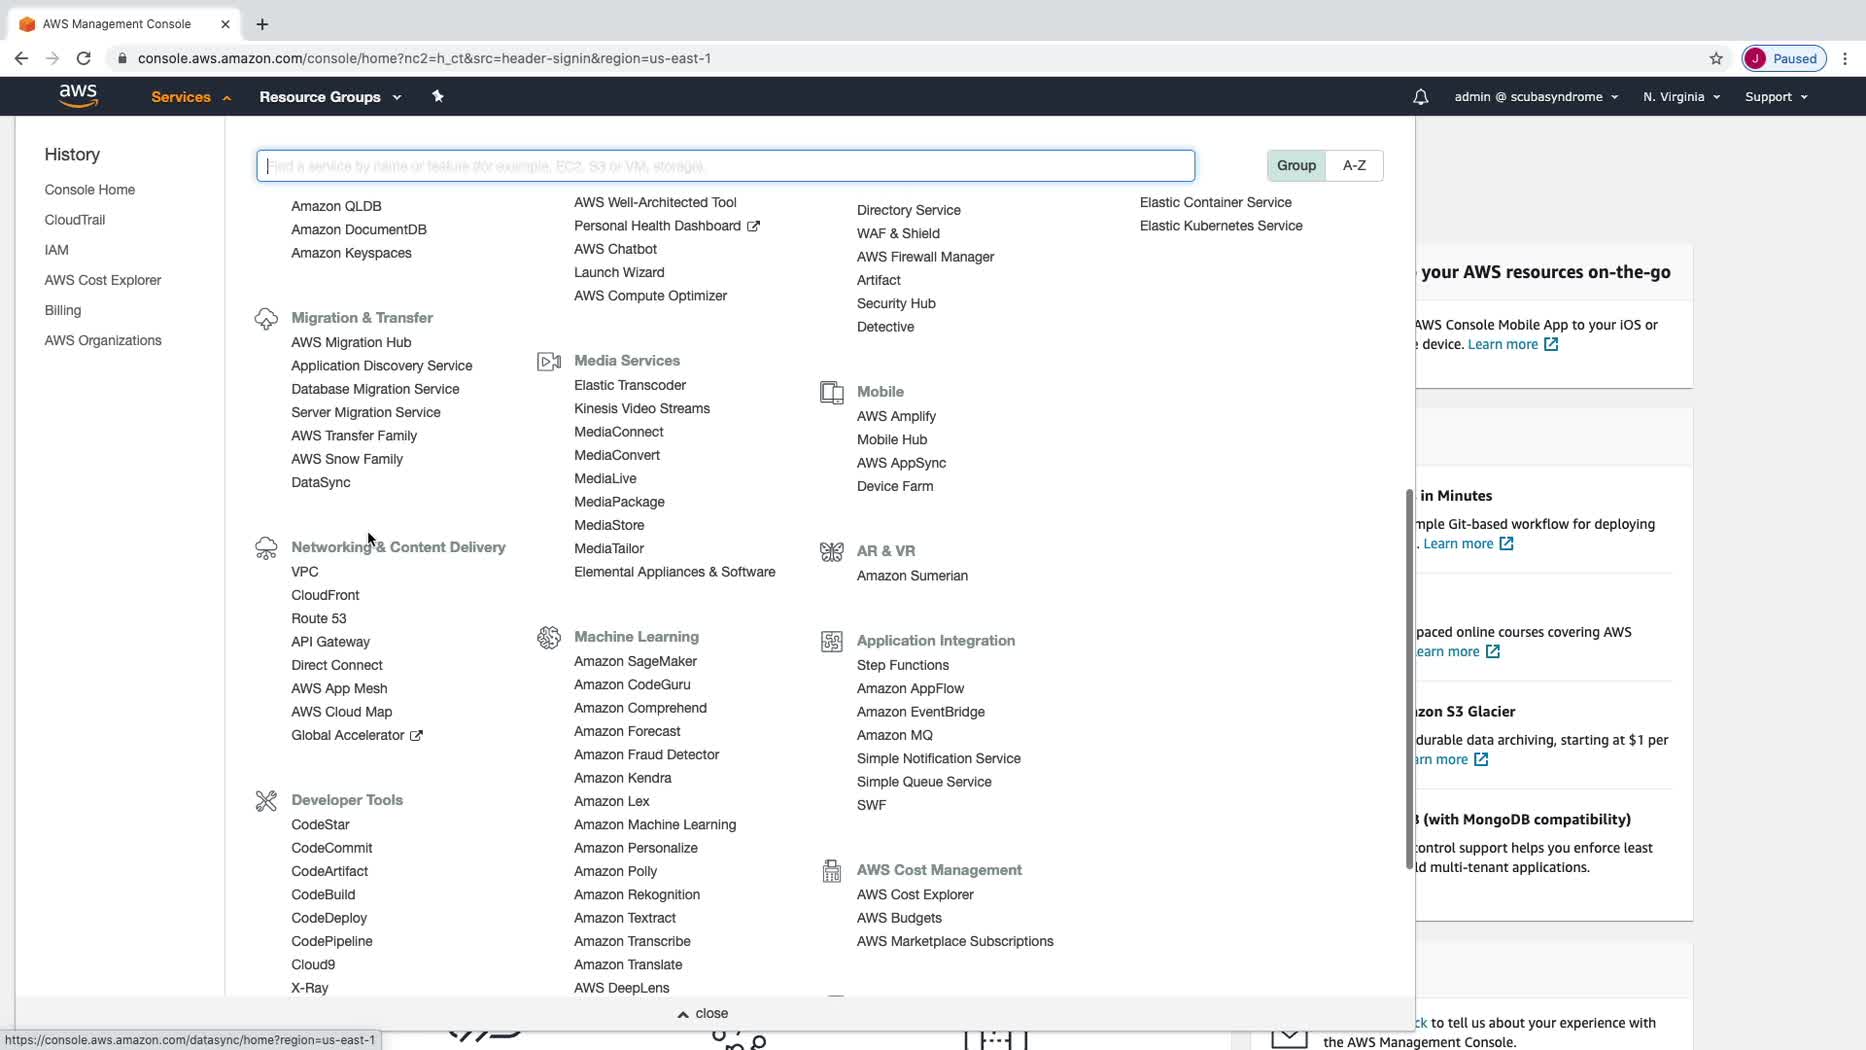Image resolution: width=1866 pixels, height=1050 pixels.
Task: Open the N. Virginia region selector
Action: click(x=1681, y=97)
